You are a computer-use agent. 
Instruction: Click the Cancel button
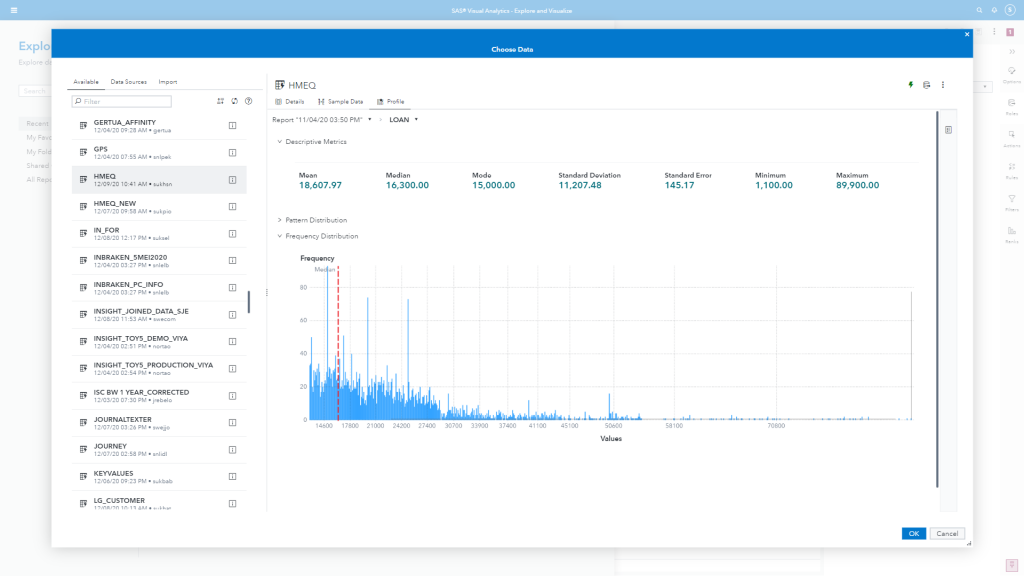[947, 534]
